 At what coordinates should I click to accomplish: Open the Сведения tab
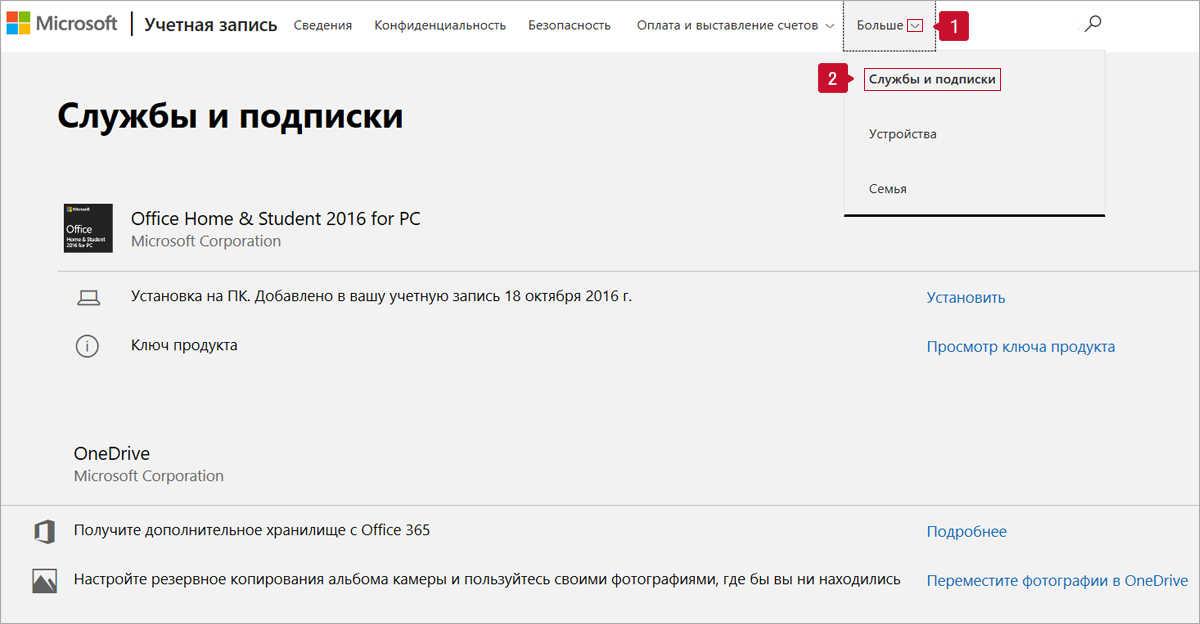point(322,25)
